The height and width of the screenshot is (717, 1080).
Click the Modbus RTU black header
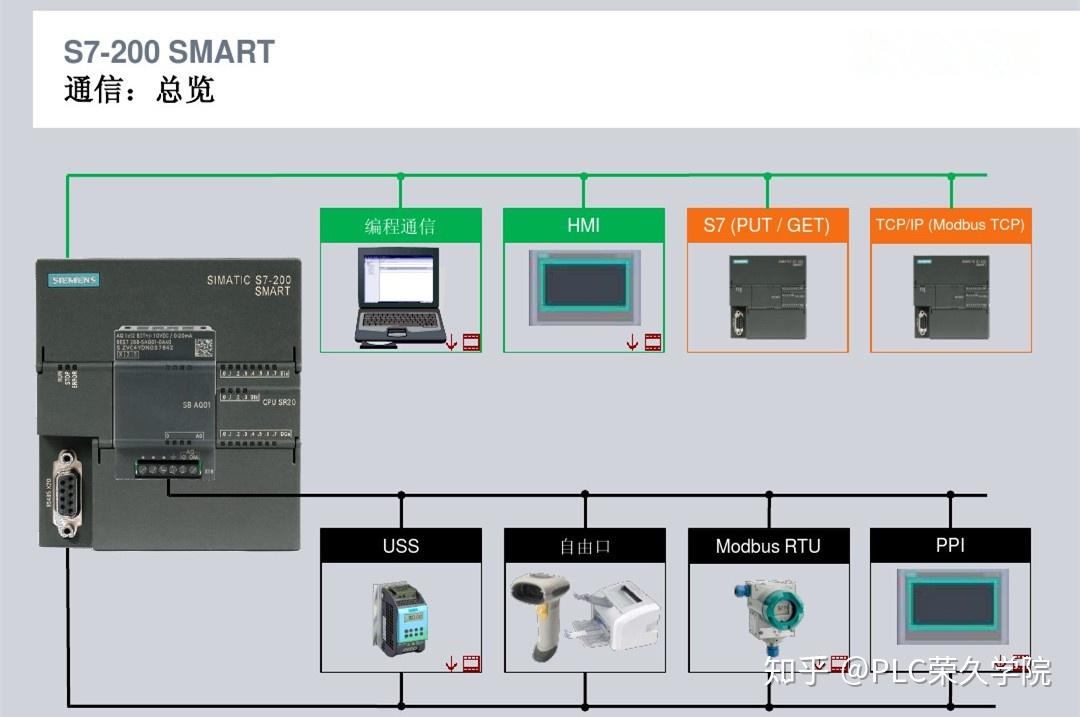point(769,545)
